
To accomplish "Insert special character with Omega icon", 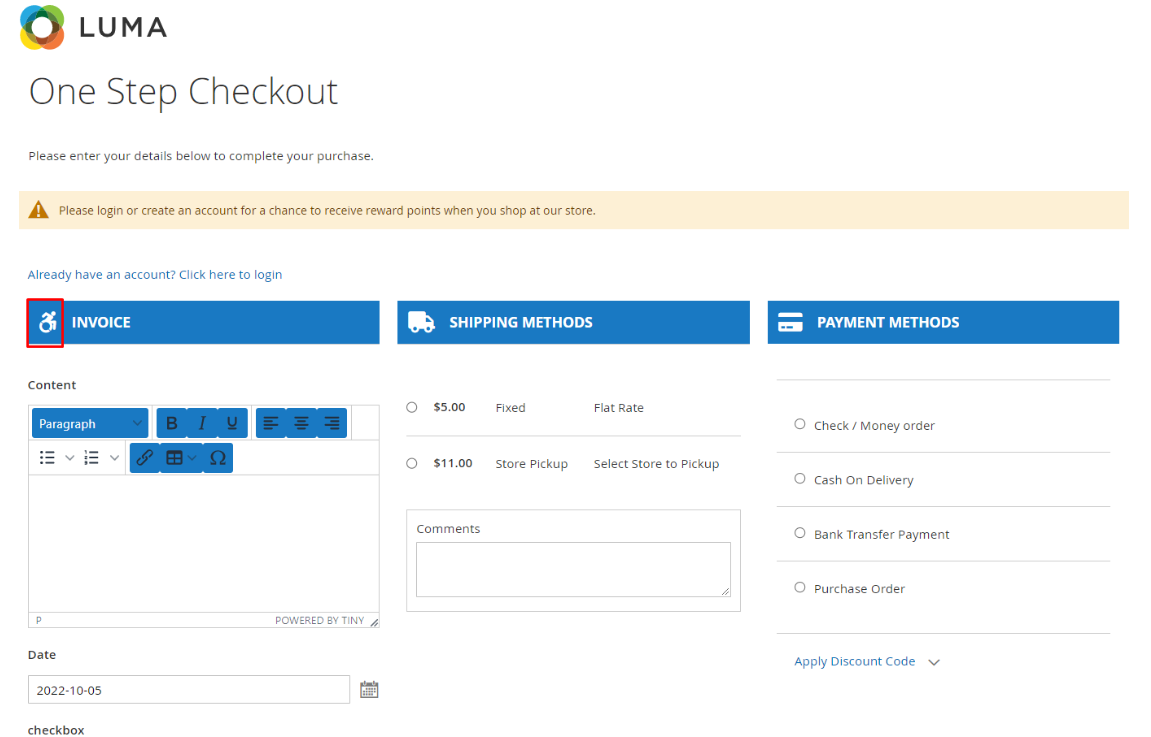I will click(x=218, y=458).
